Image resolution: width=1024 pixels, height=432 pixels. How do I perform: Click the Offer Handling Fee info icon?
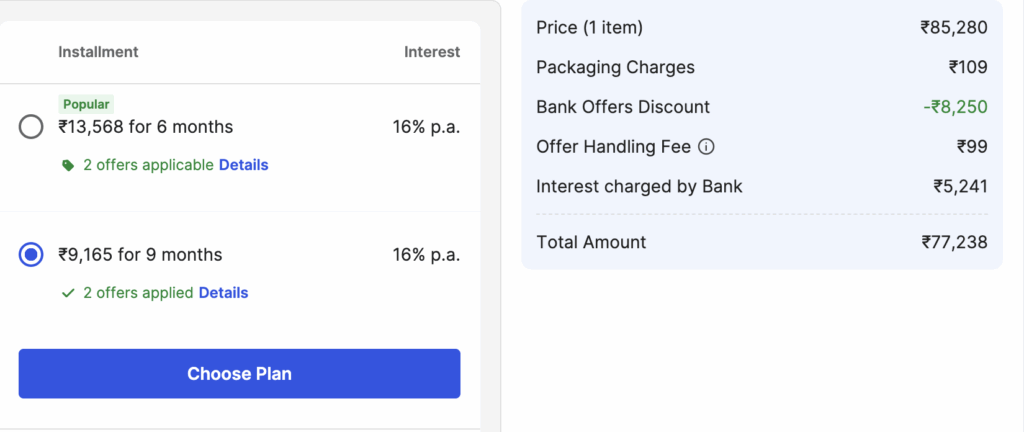(x=706, y=147)
